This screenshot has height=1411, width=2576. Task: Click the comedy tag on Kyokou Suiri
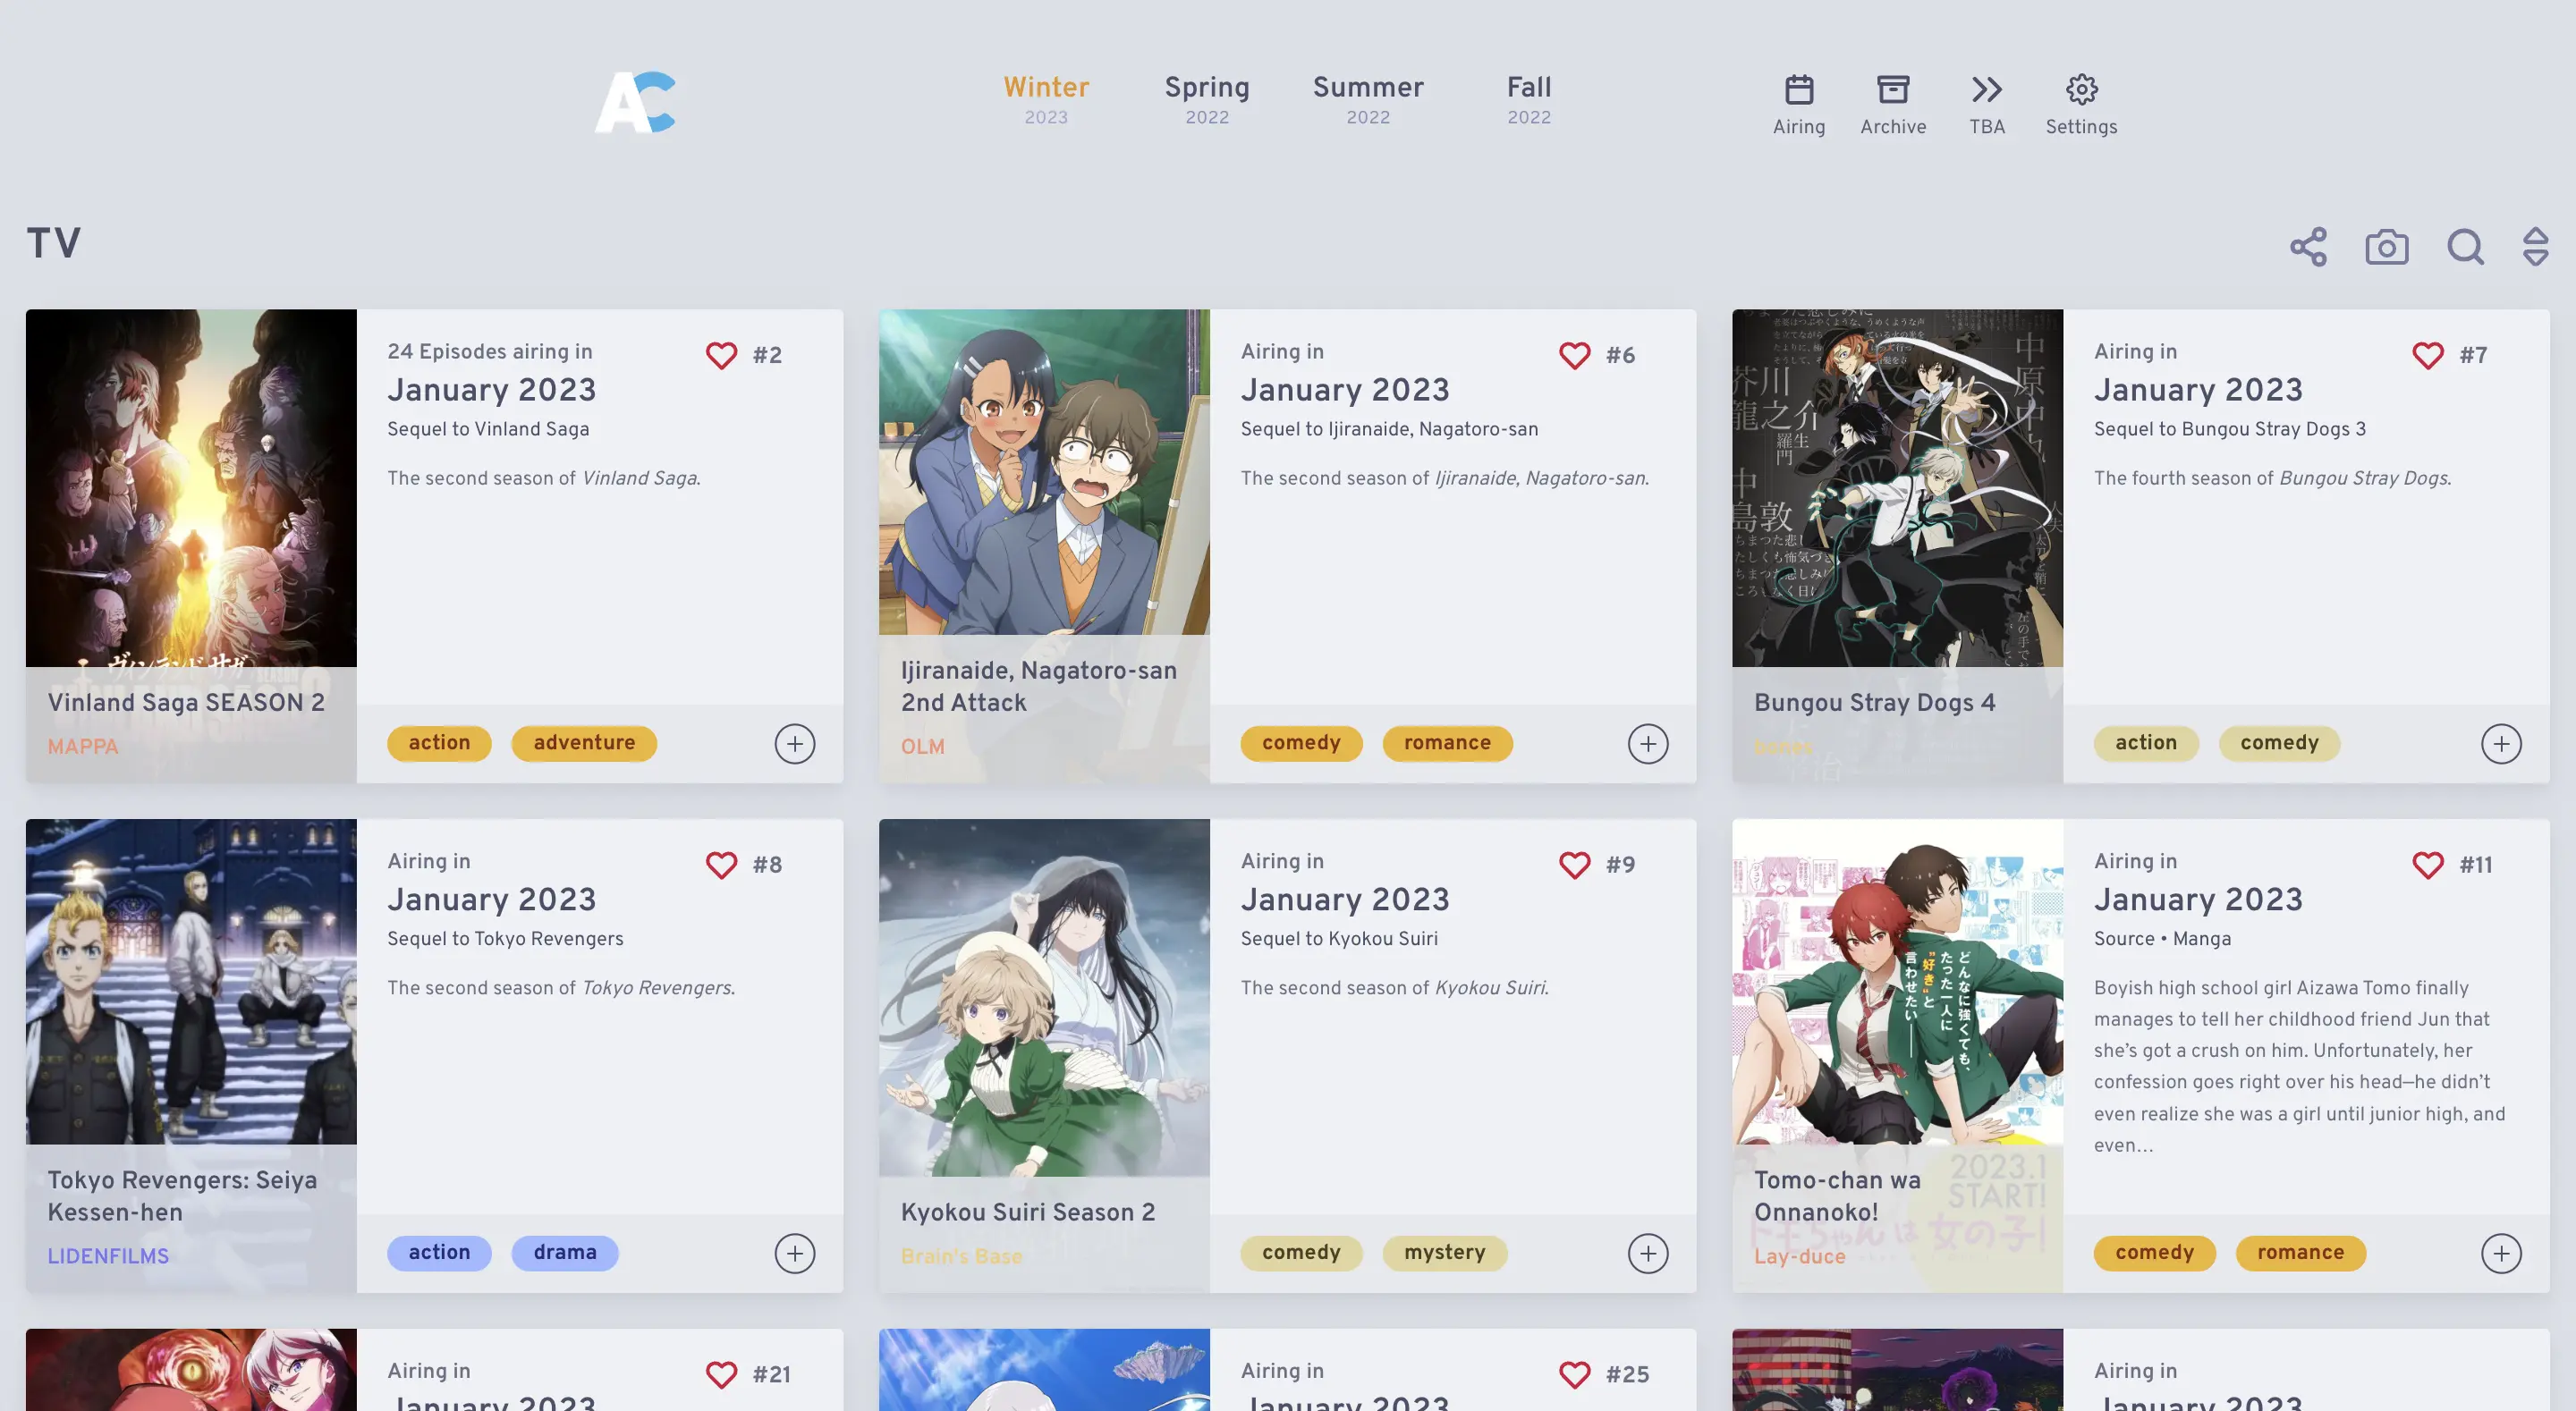1301,1253
